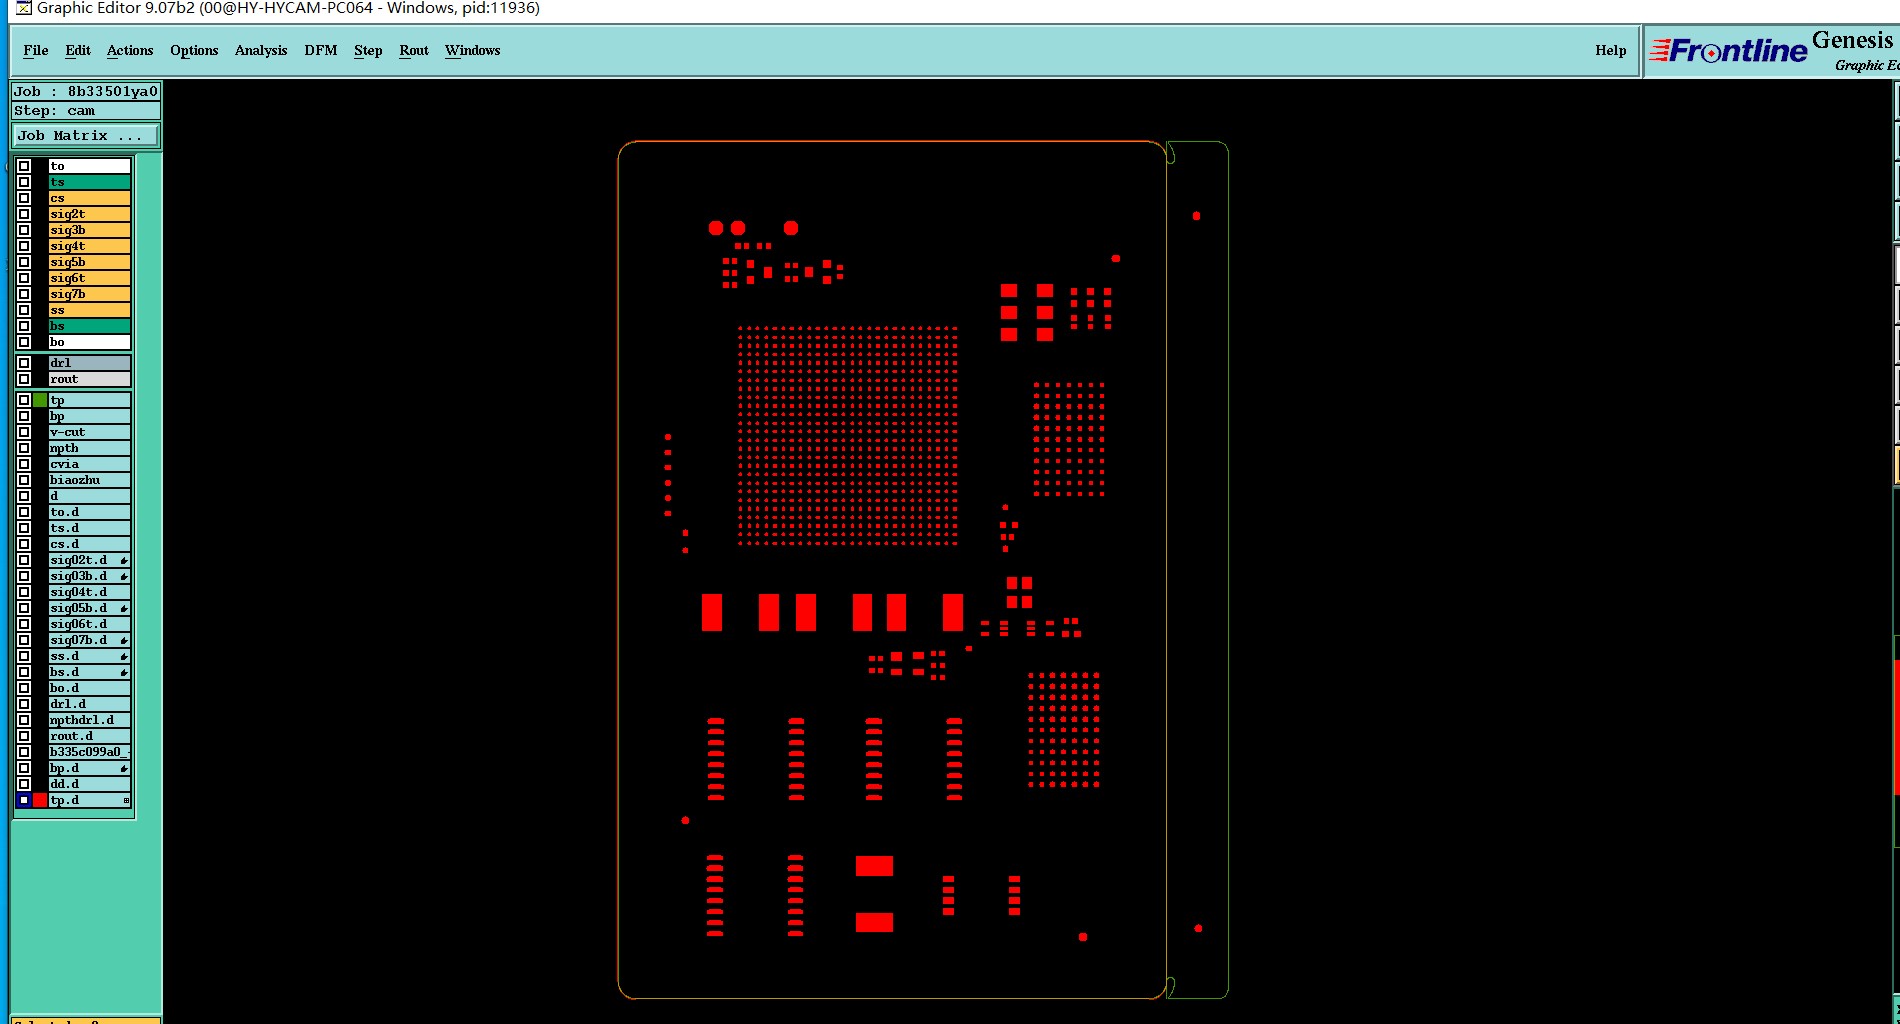Toggle the checkbox for layer tp
Viewport: 1900px width, 1024px height.
click(24, 400)
